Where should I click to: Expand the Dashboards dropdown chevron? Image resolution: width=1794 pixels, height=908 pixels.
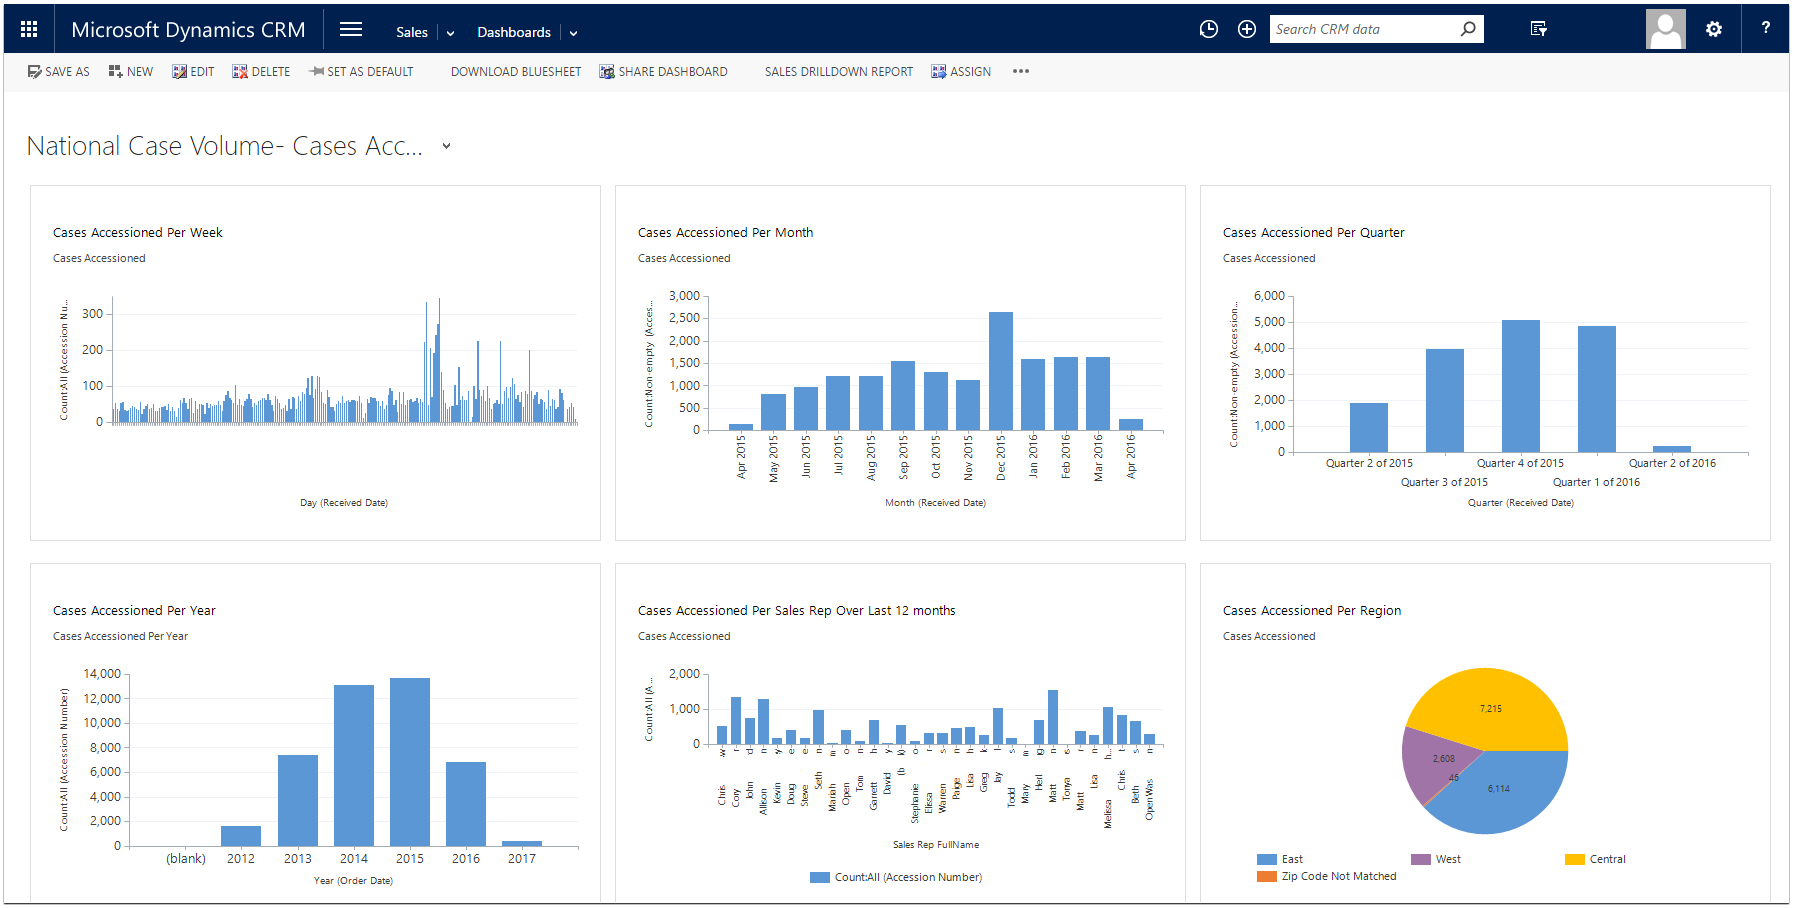[x=574, y=33]
